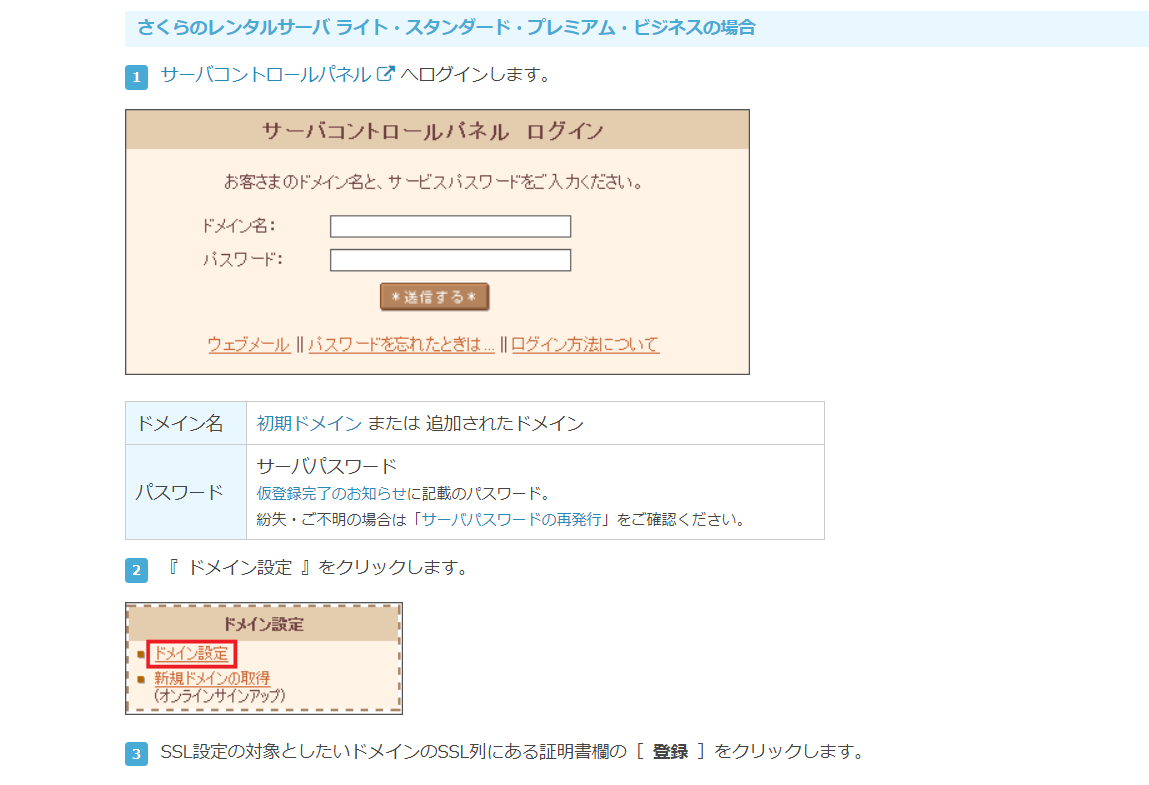Click the 新規ドメインの取得 link
Image resolution: width=1149 pixels, height=785 pixels.
pos(212,678)
